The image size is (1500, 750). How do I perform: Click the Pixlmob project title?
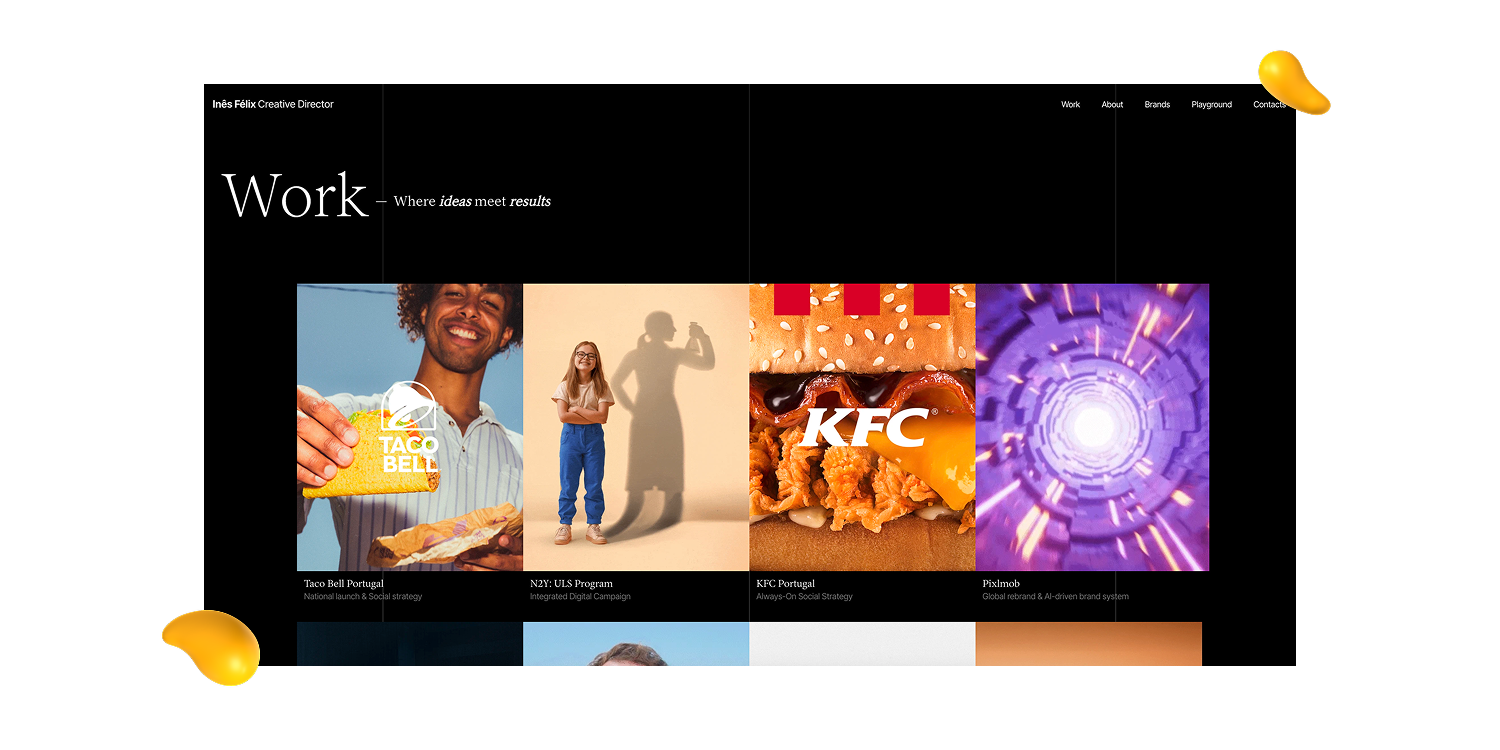click(1001, 583)
